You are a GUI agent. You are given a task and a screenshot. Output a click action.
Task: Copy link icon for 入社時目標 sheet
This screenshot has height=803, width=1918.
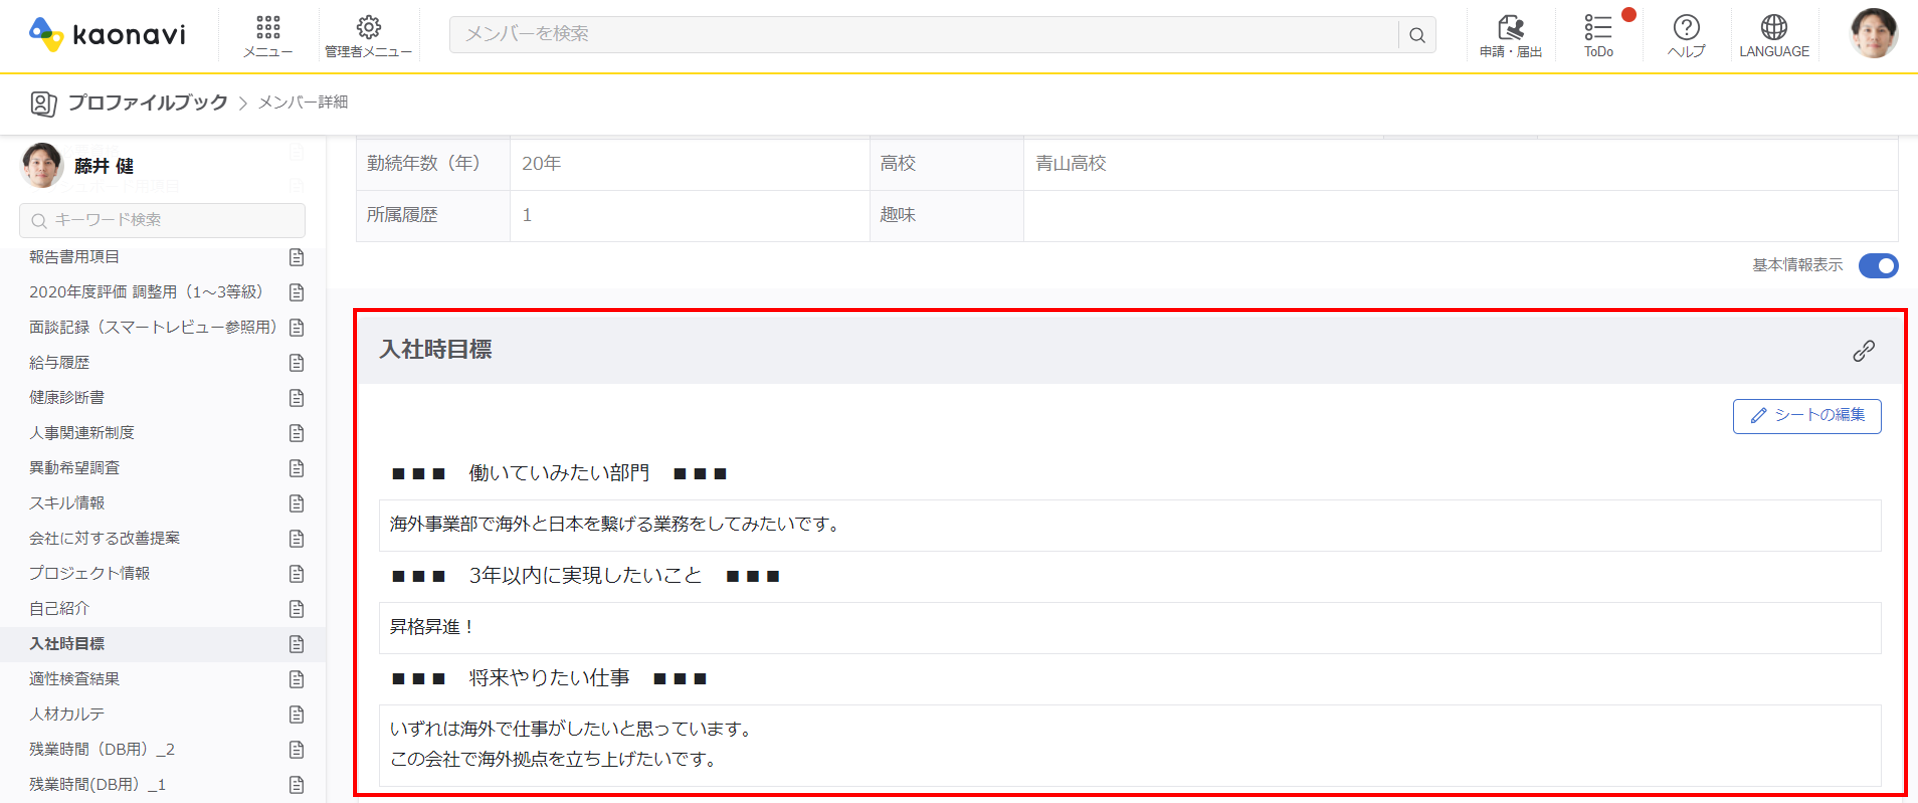[1863, 351]
